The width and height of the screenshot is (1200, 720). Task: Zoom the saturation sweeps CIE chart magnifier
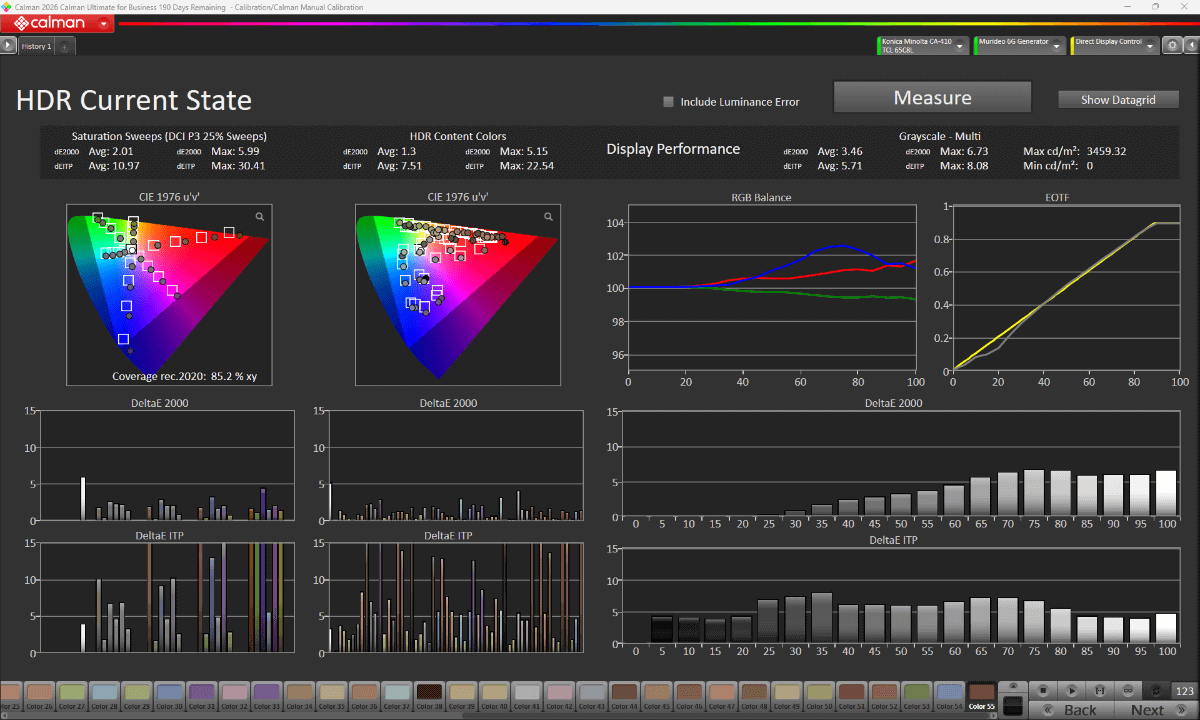tap(259, 216)
